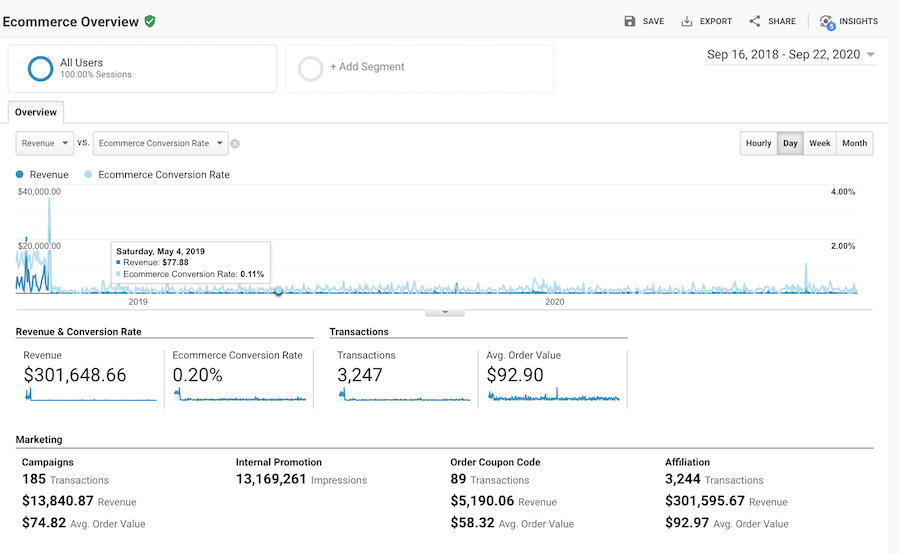Click the SAVE button label

click(x=653, y=21)
